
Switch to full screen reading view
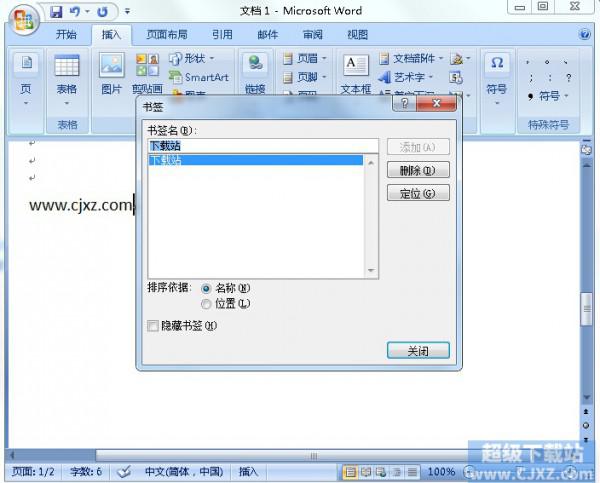[365, 472]
